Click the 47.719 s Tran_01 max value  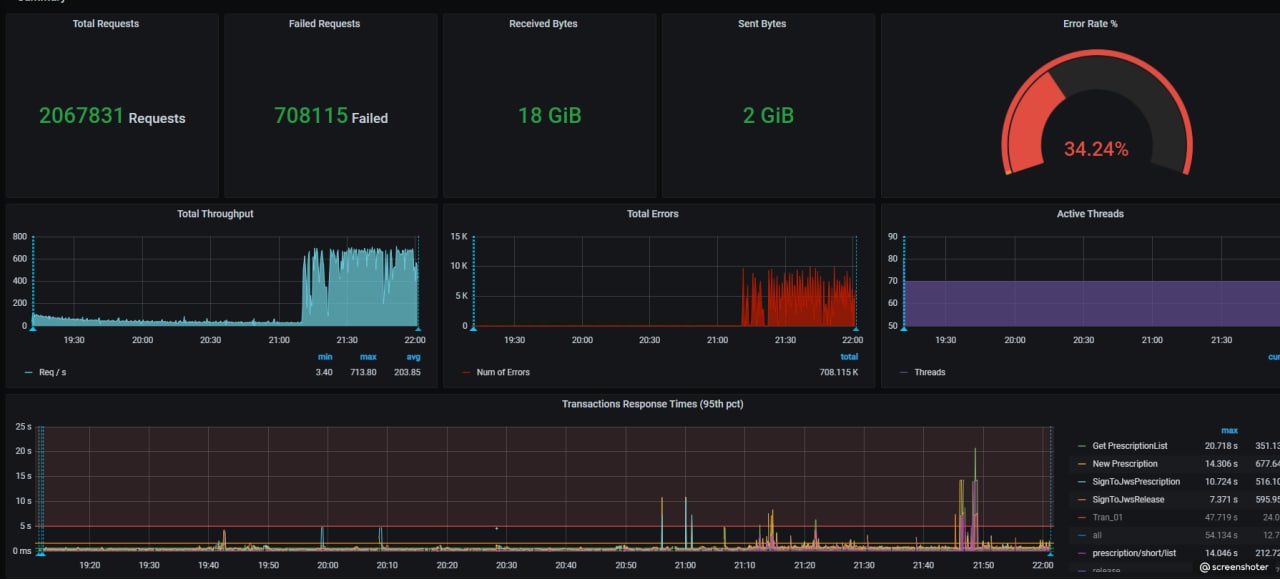(x=1221, y=518)
